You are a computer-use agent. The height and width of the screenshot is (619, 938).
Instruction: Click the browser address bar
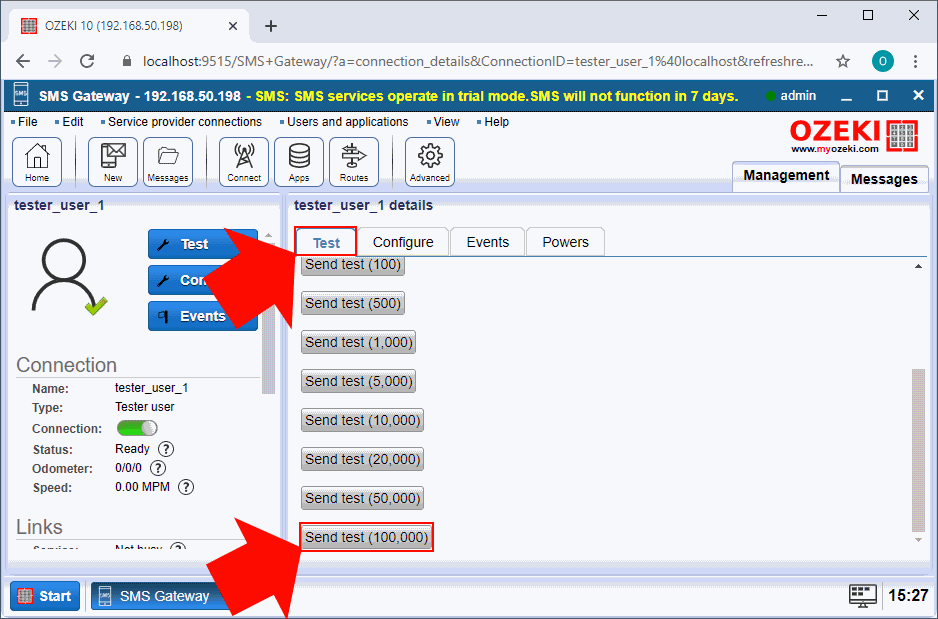coord(477,61)
